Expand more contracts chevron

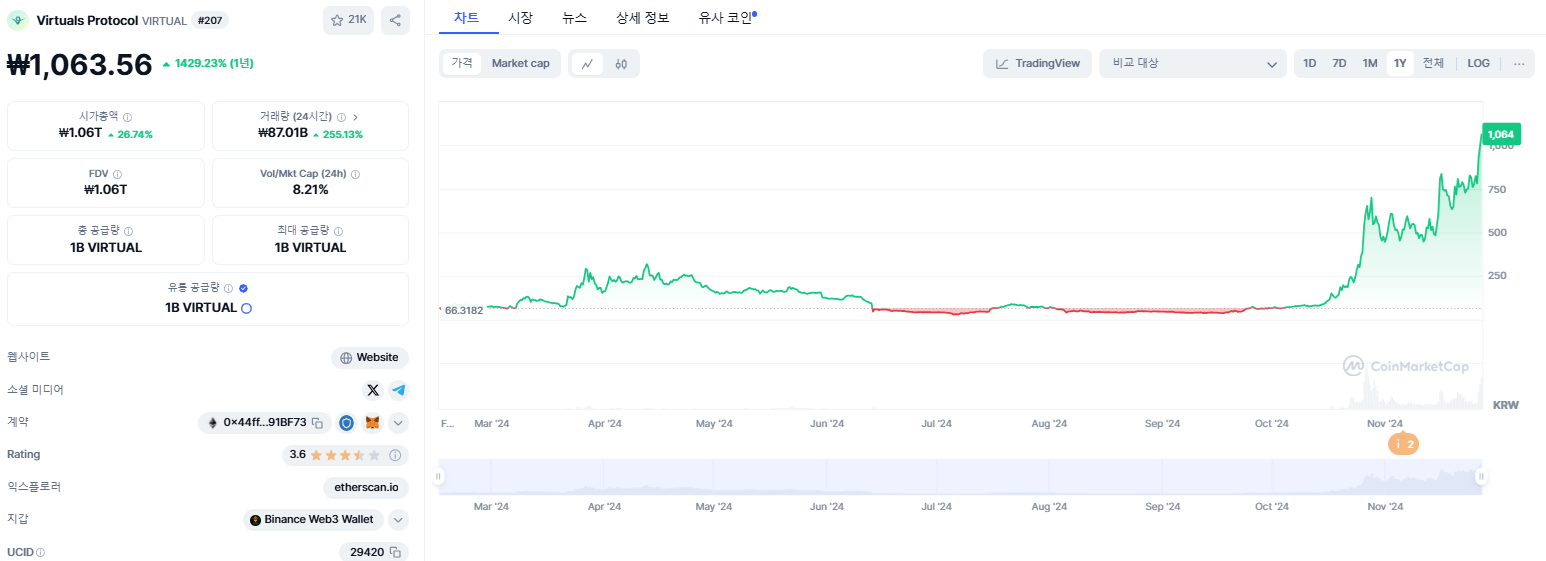pos(398,423)
